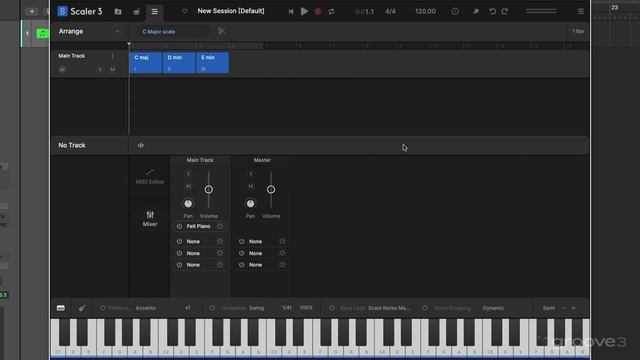Image resolution: width=640 pixels, height=360 pixels.
Task: Click the 120.00 tempo field
Action: (425, 11)
